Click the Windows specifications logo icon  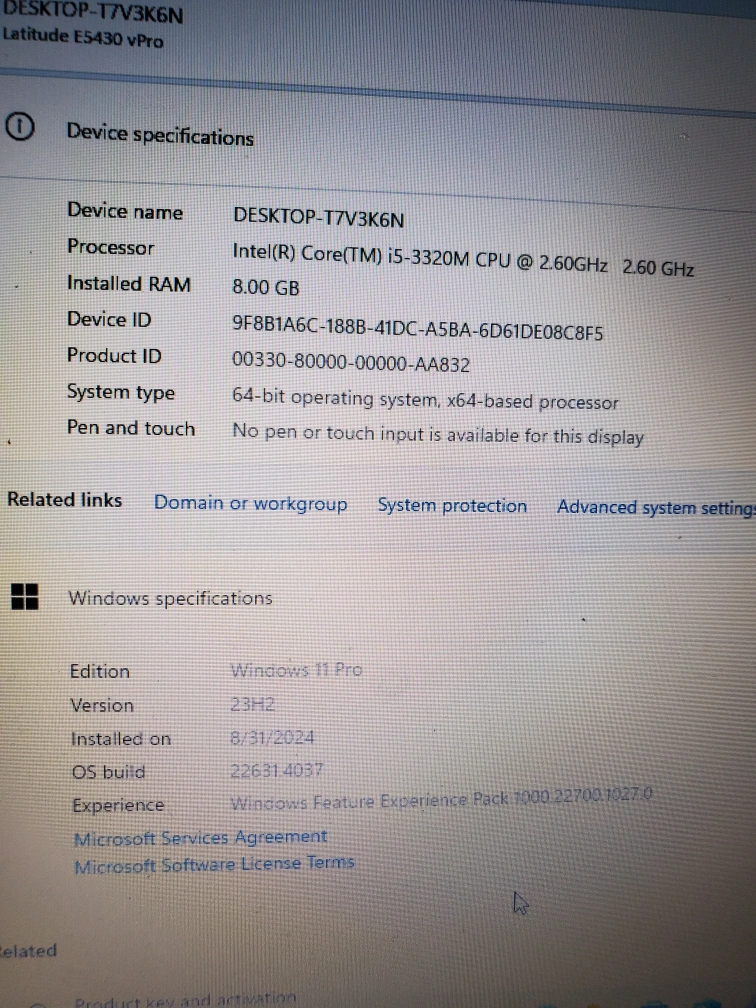[24, 597]
